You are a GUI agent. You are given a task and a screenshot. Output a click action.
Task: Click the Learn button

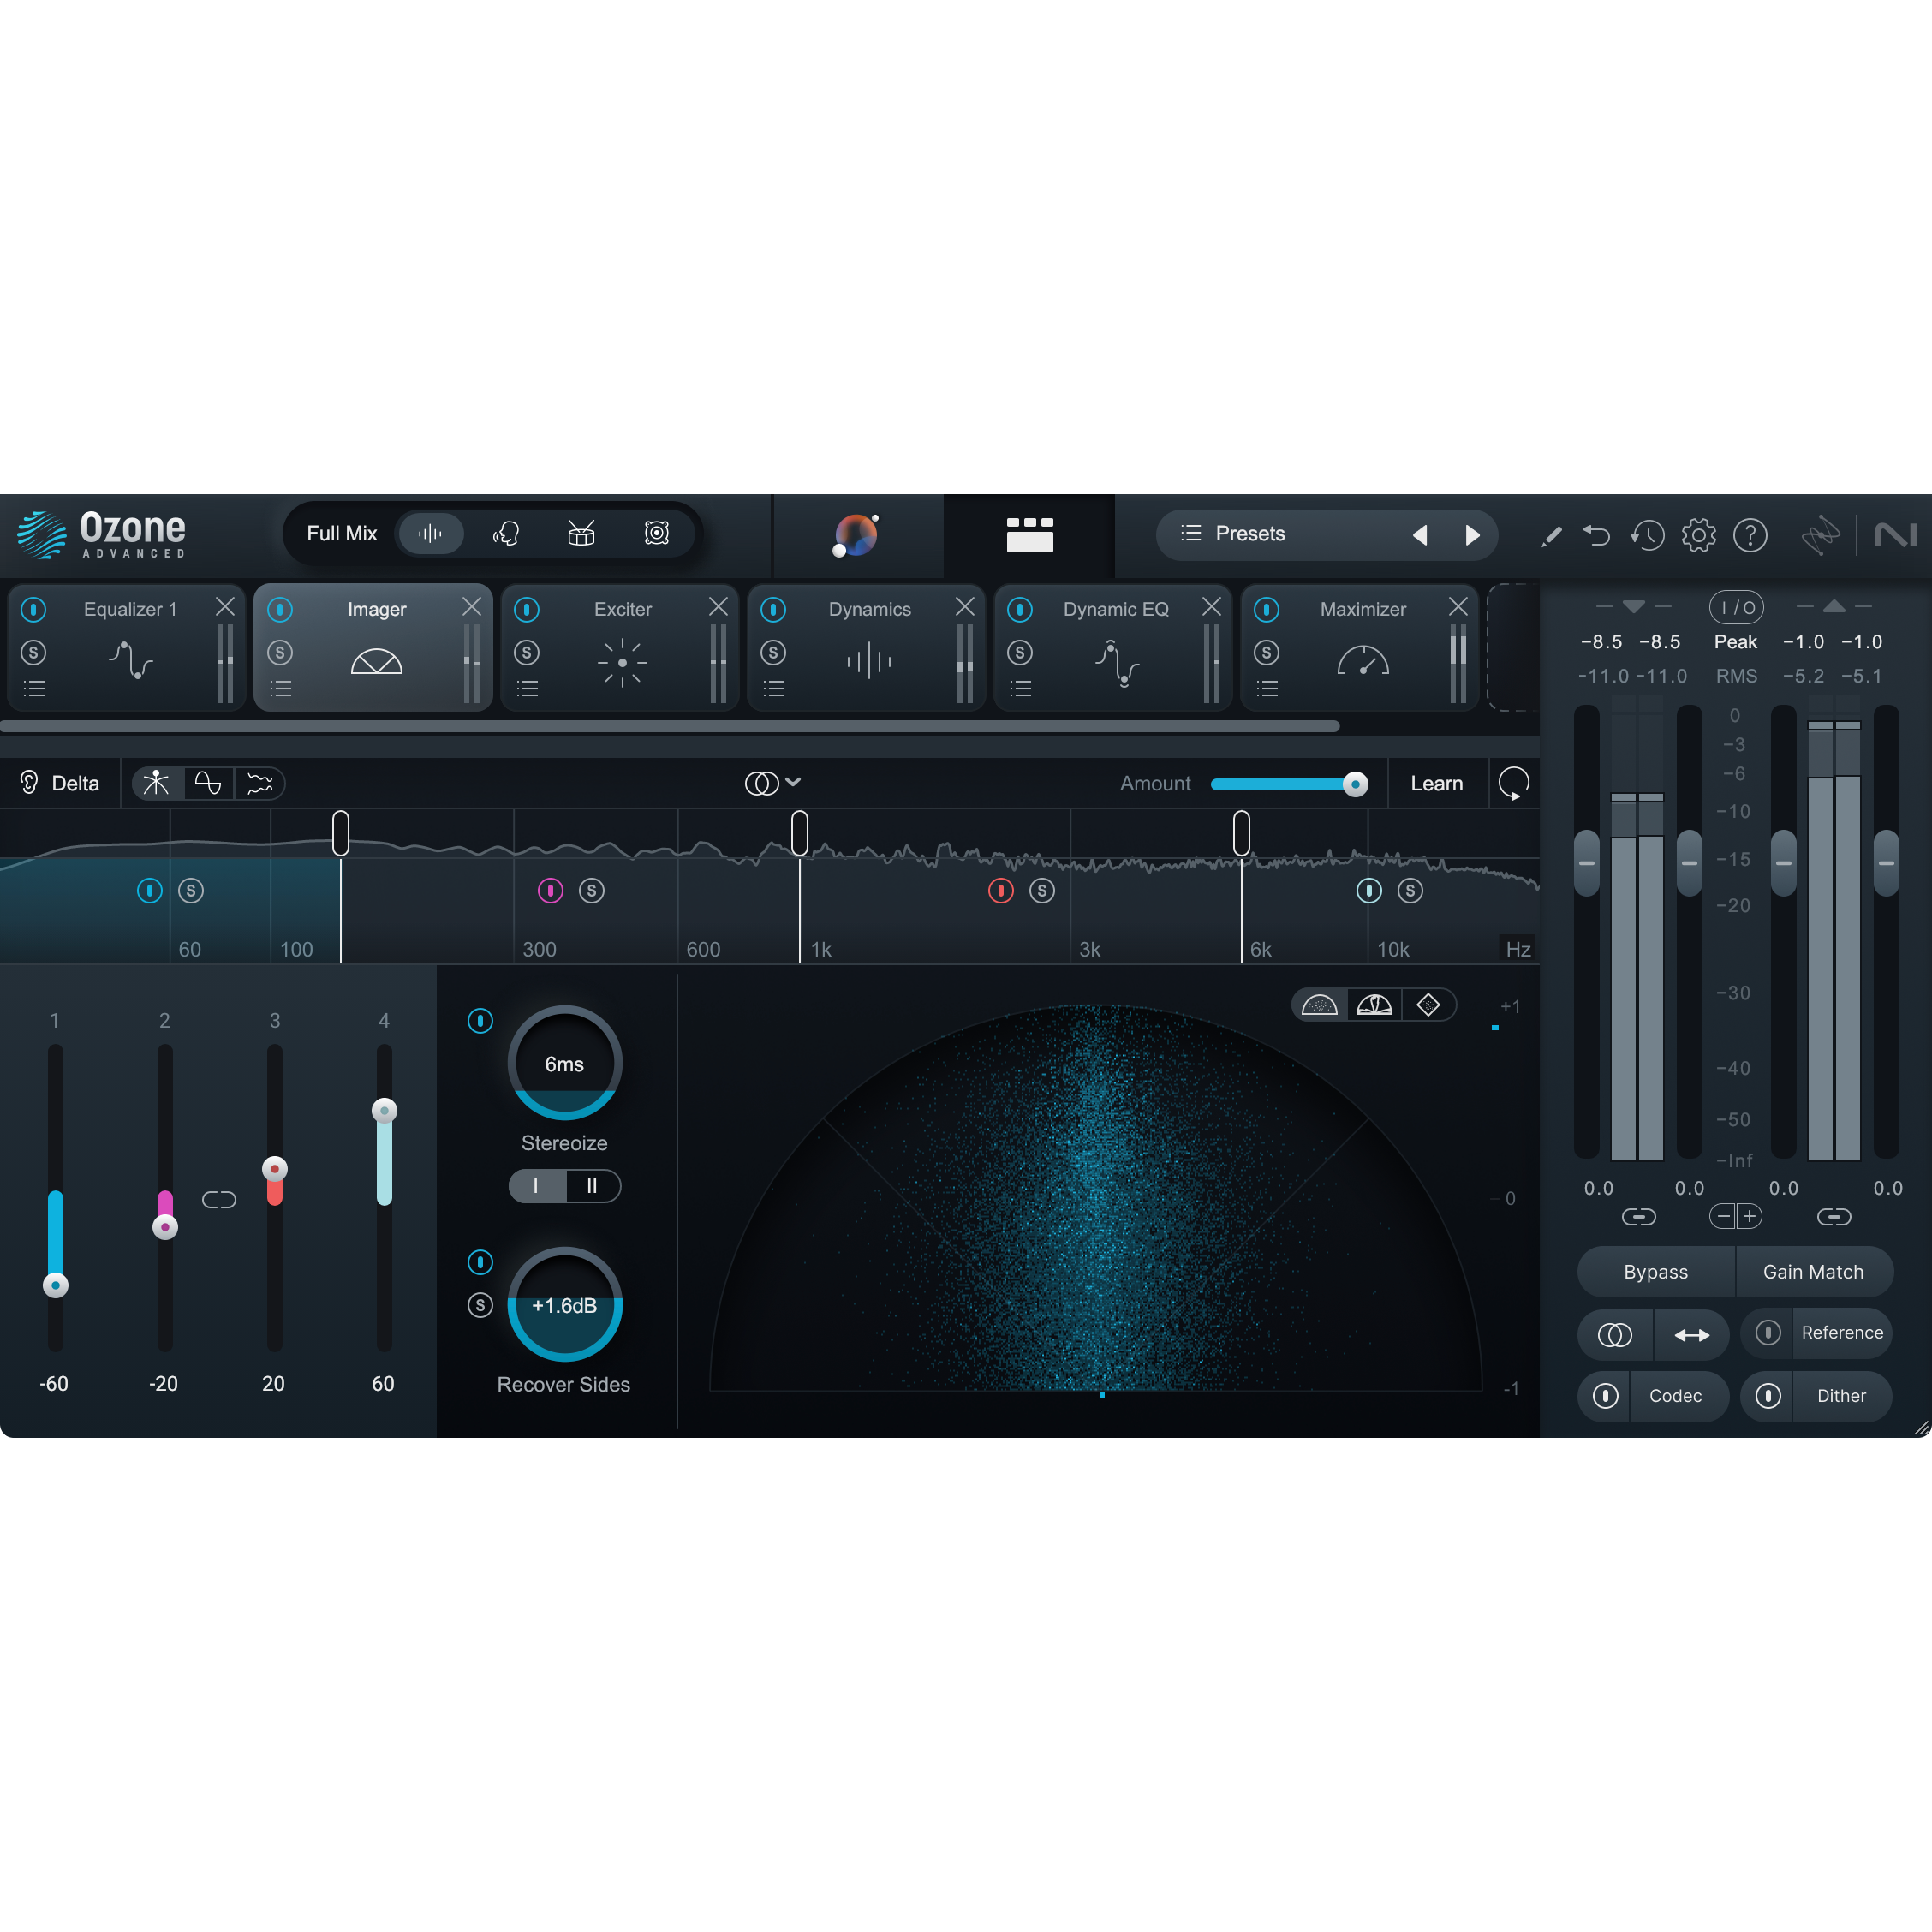1437,783
